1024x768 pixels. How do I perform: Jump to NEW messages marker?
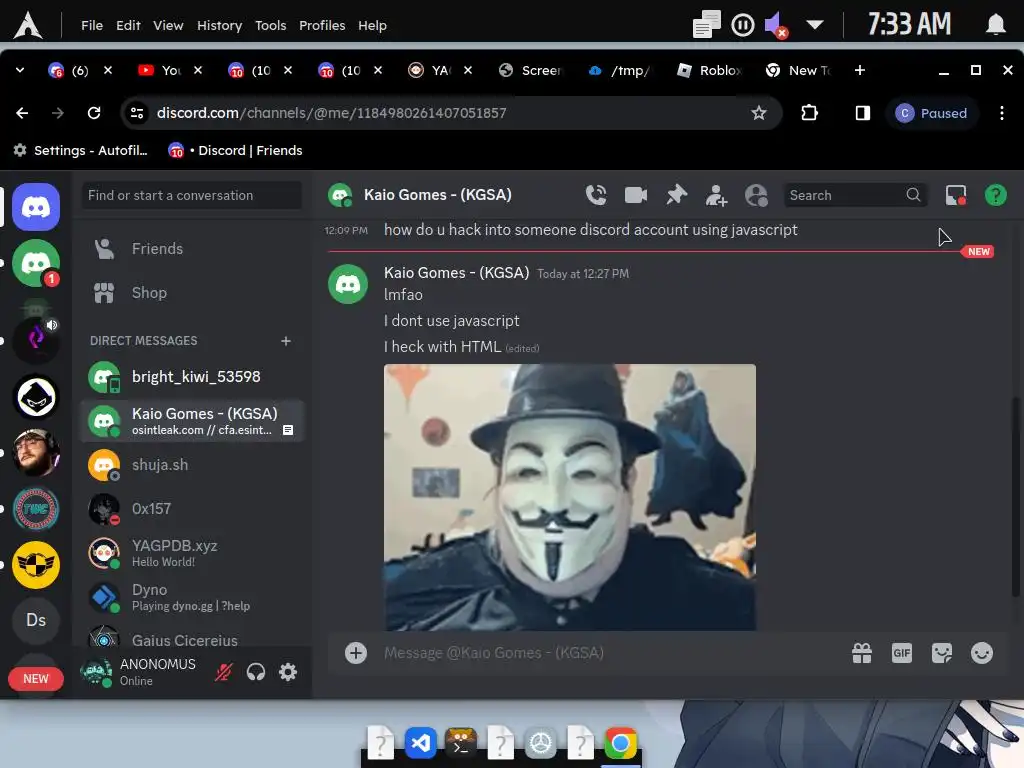click(x=978, y=251)
